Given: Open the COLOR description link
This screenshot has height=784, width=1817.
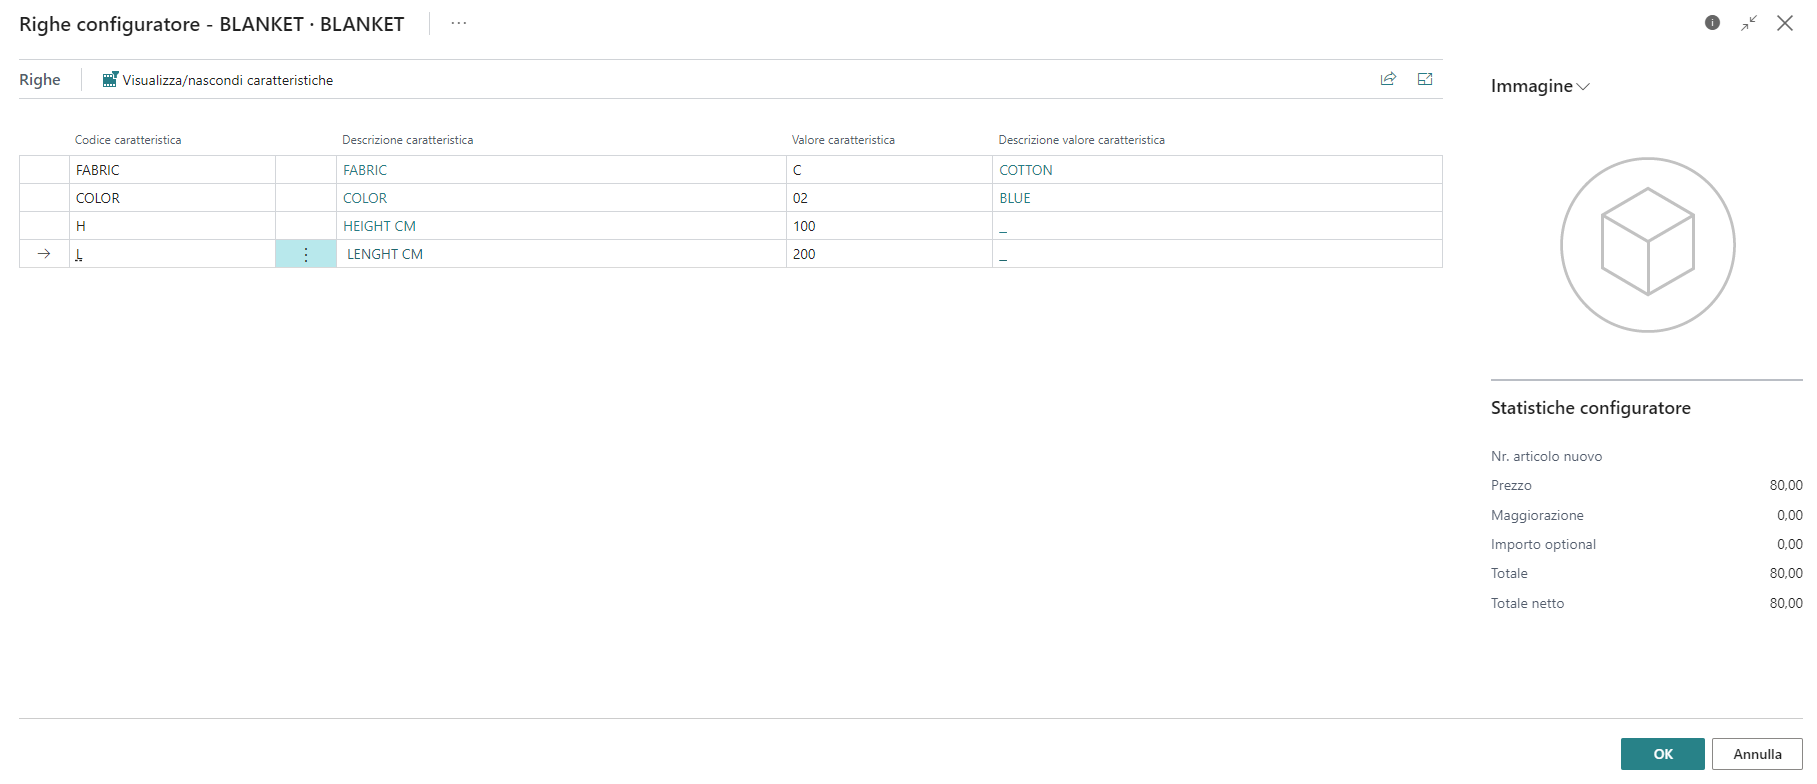Looking at the screenshot, I should coord(365,199).
